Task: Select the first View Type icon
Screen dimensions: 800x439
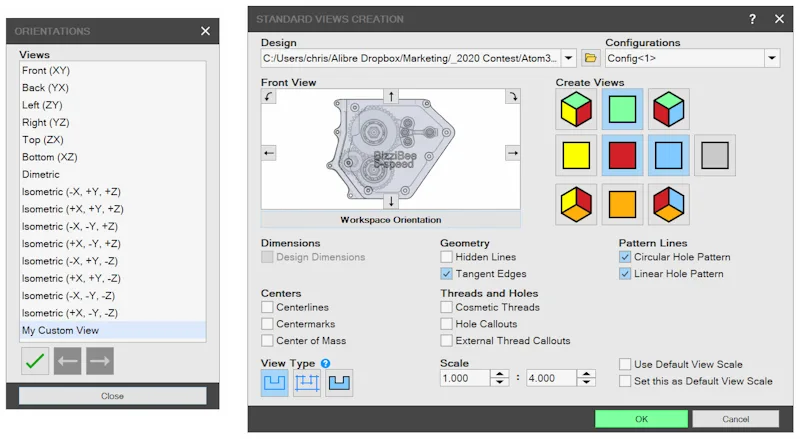Action: 274,383
